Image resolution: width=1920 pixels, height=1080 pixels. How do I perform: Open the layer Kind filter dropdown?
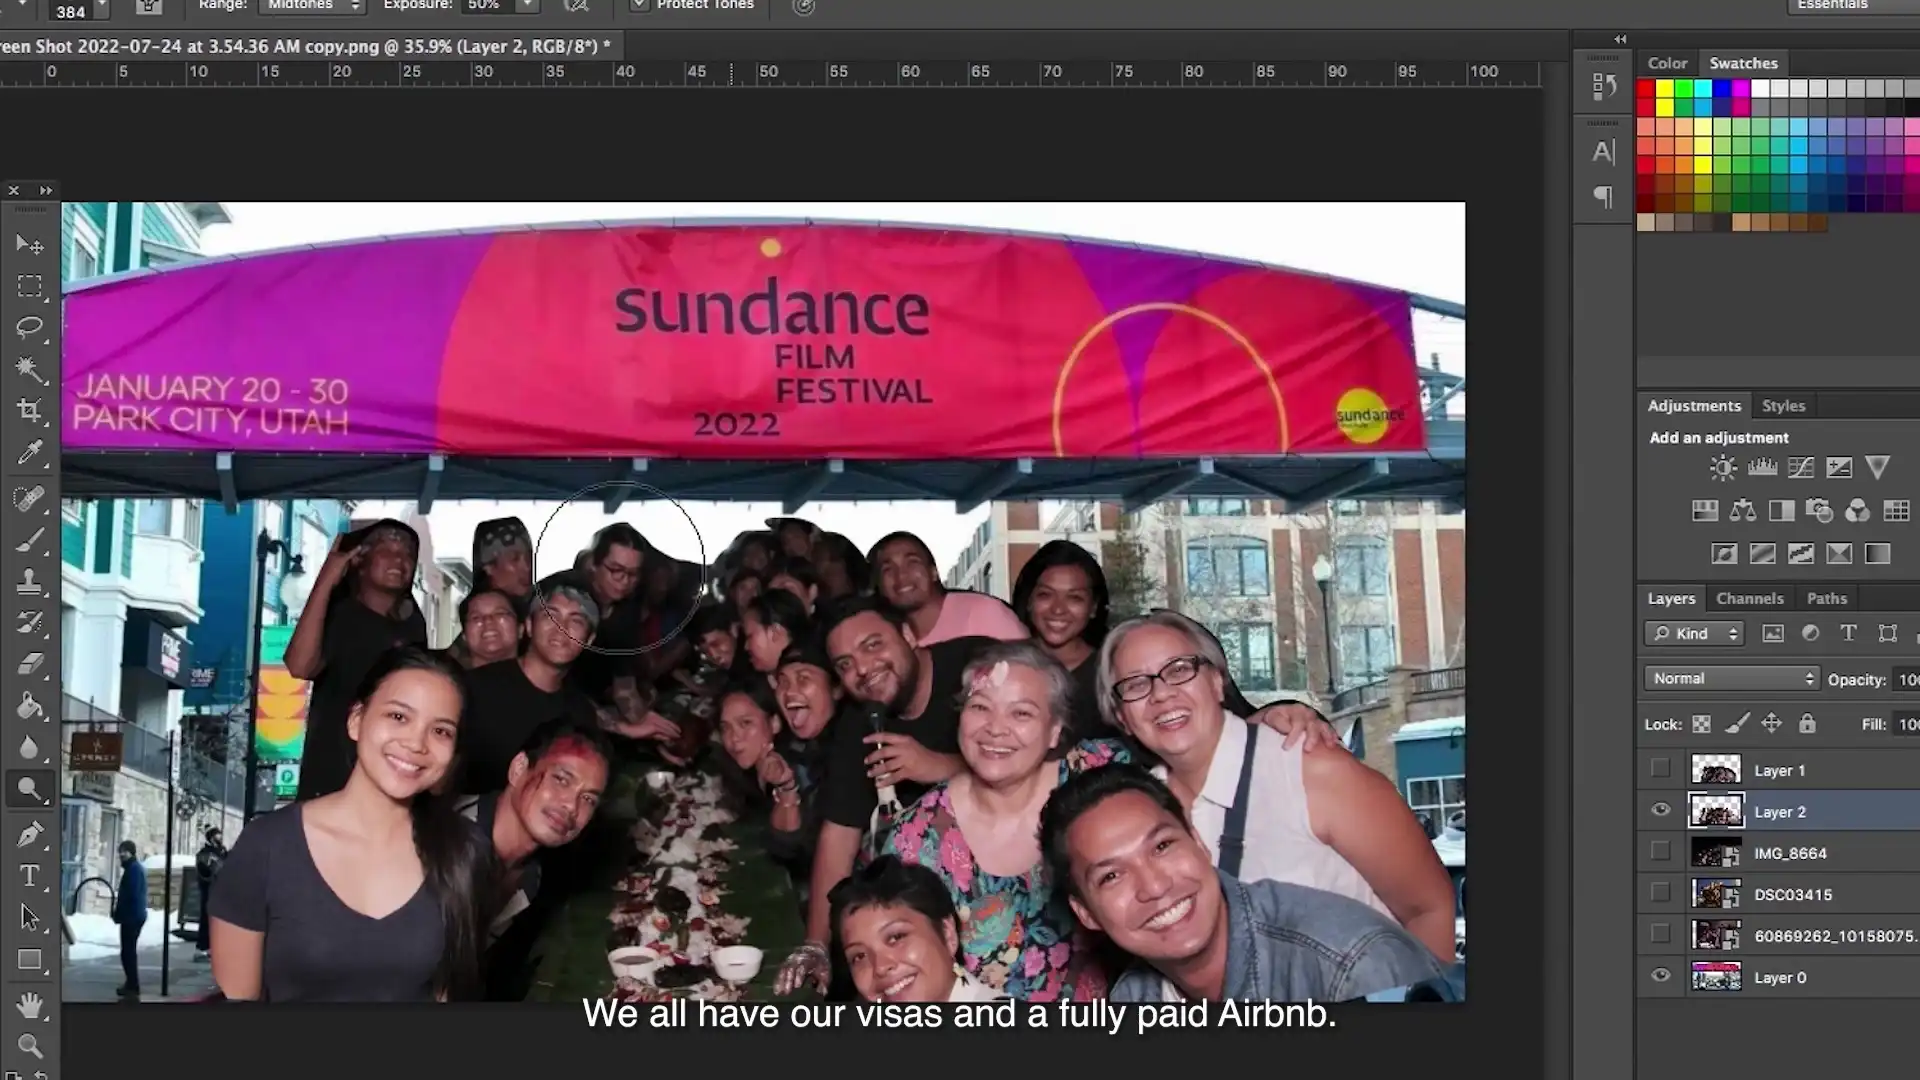[1695, 634]
